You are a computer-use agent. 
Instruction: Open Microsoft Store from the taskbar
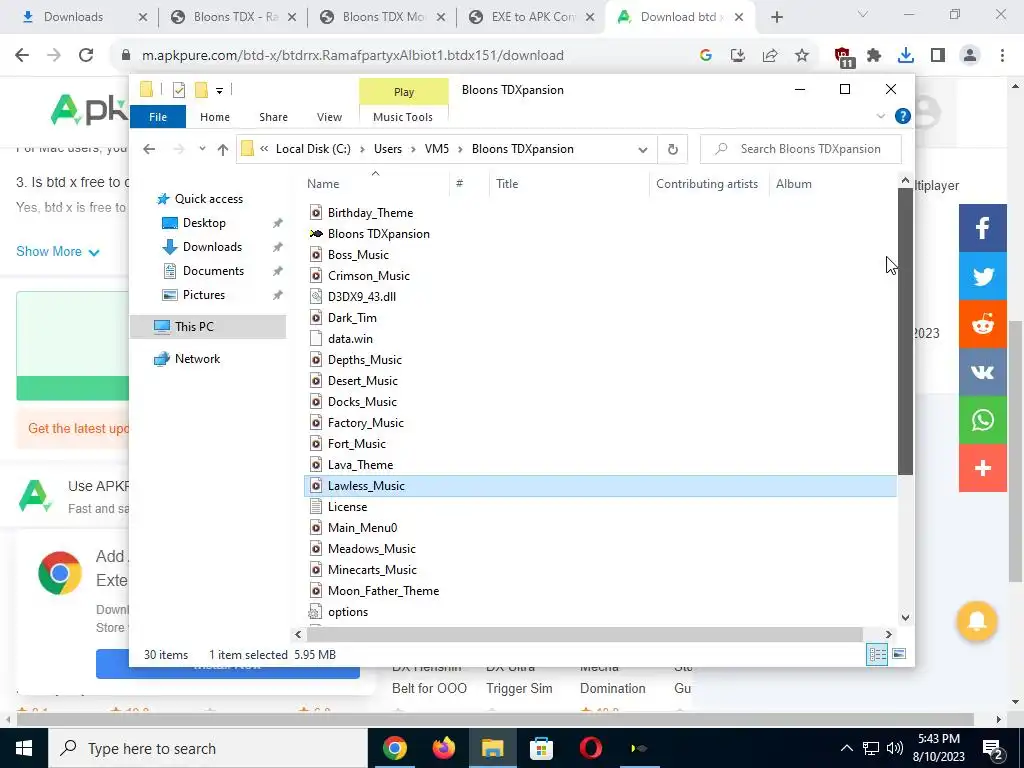[541, 748]
